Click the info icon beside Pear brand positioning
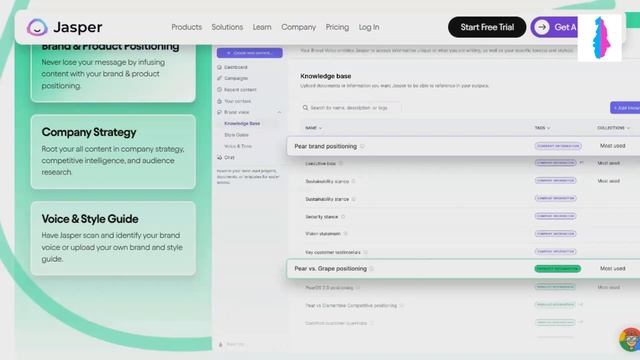Image resolution: width=640 pixels, height=360 pixels. [362, 146]
